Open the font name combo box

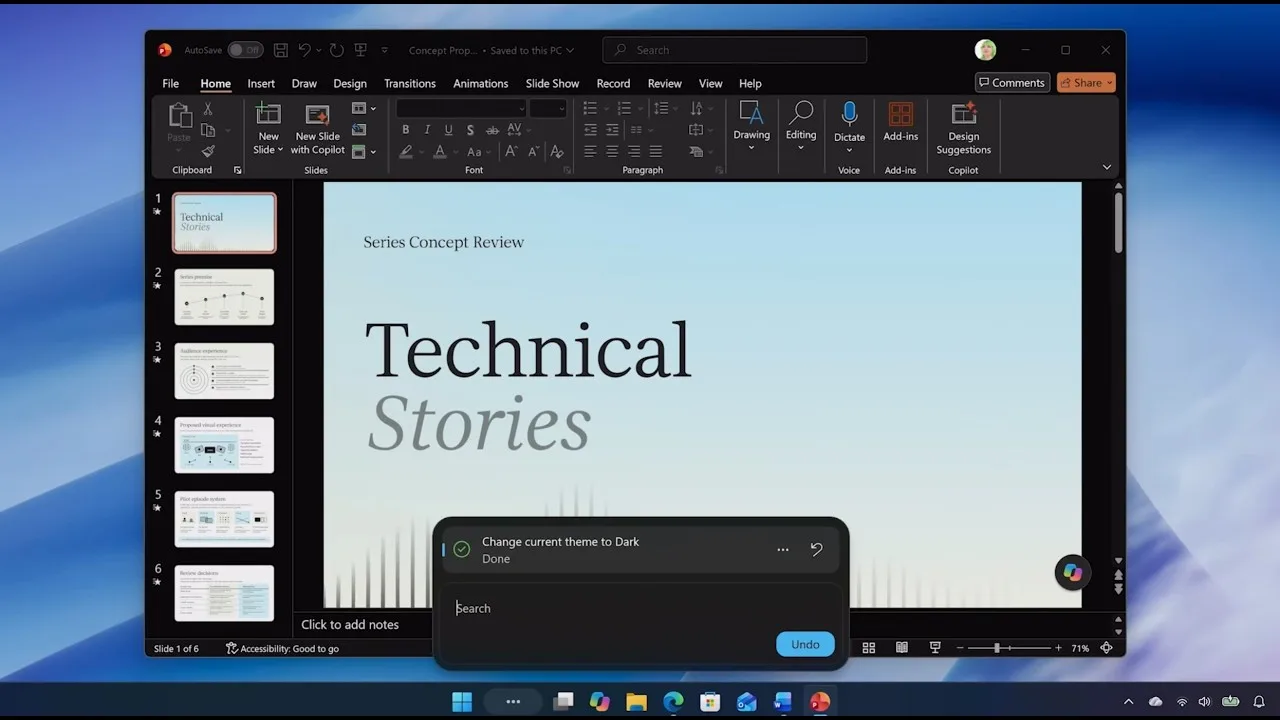(x=461, y=108)
